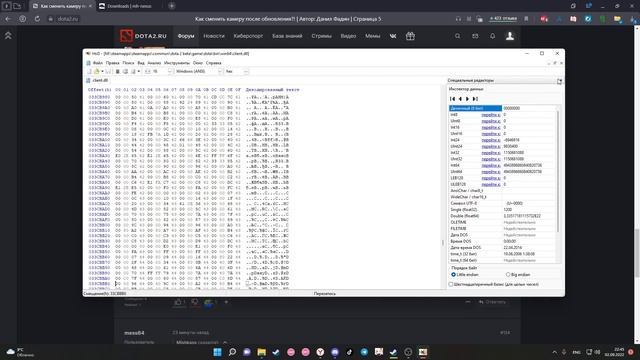Image resolution: width=640 pixels, height=360 pixels.
Task: Open the Стримы section on dota2.ru
Action: pos(322,36)
